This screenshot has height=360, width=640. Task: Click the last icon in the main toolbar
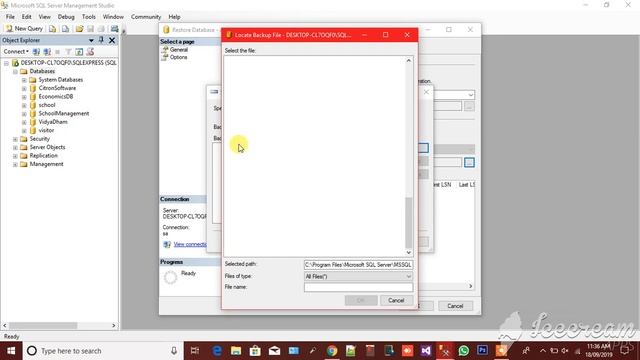(114, 29)
